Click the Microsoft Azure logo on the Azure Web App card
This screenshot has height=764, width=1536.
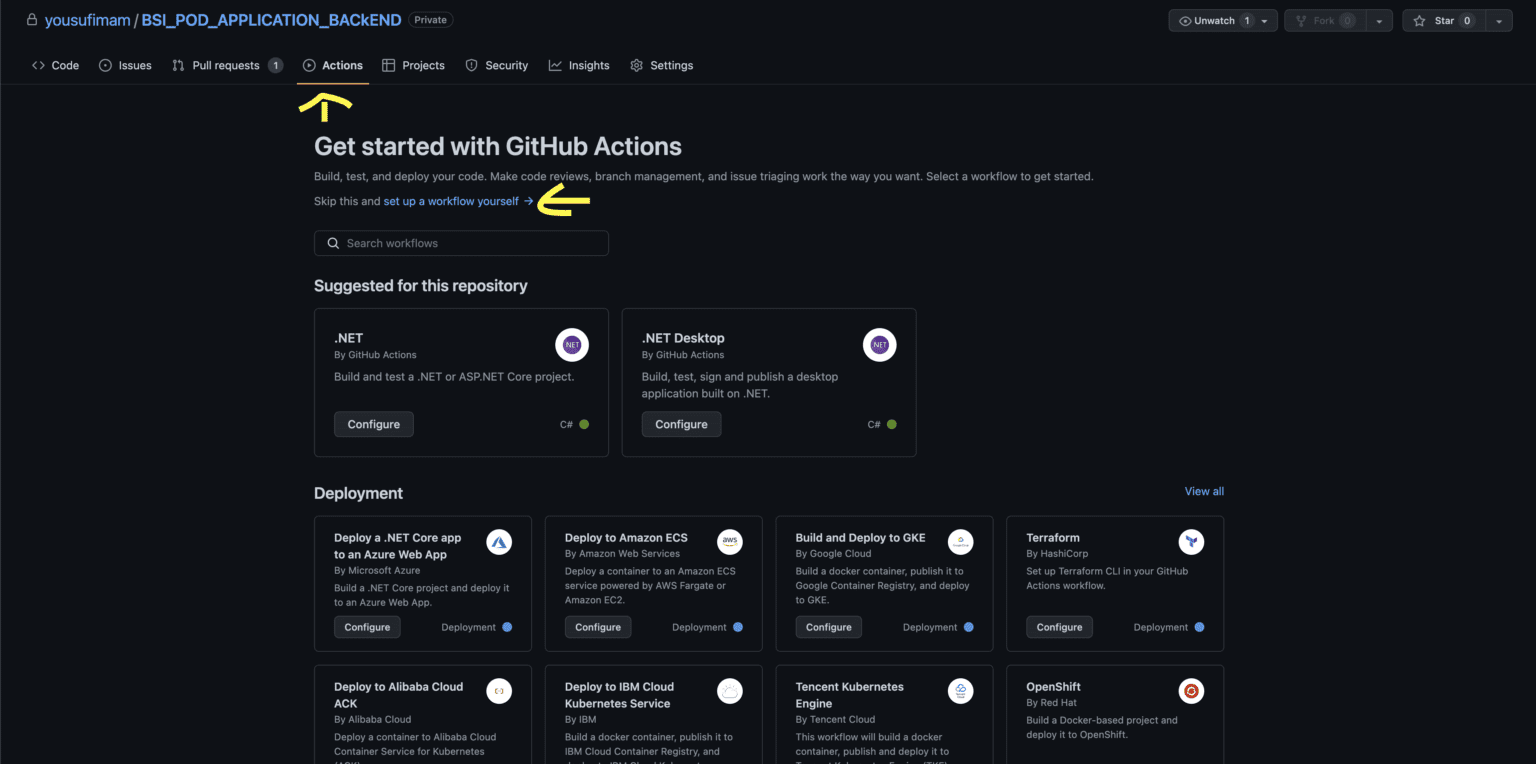coord(499,542)
